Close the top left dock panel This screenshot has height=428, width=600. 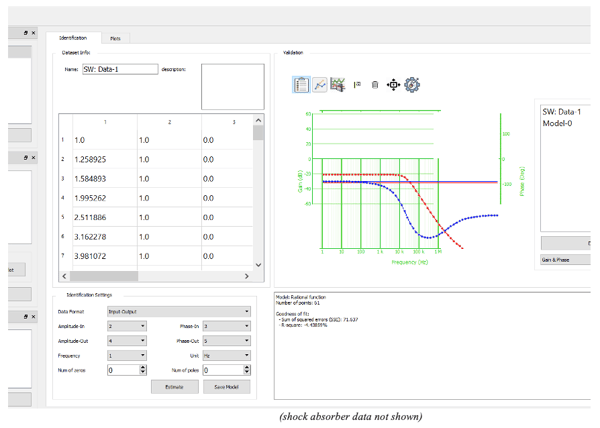pos(34,33)
